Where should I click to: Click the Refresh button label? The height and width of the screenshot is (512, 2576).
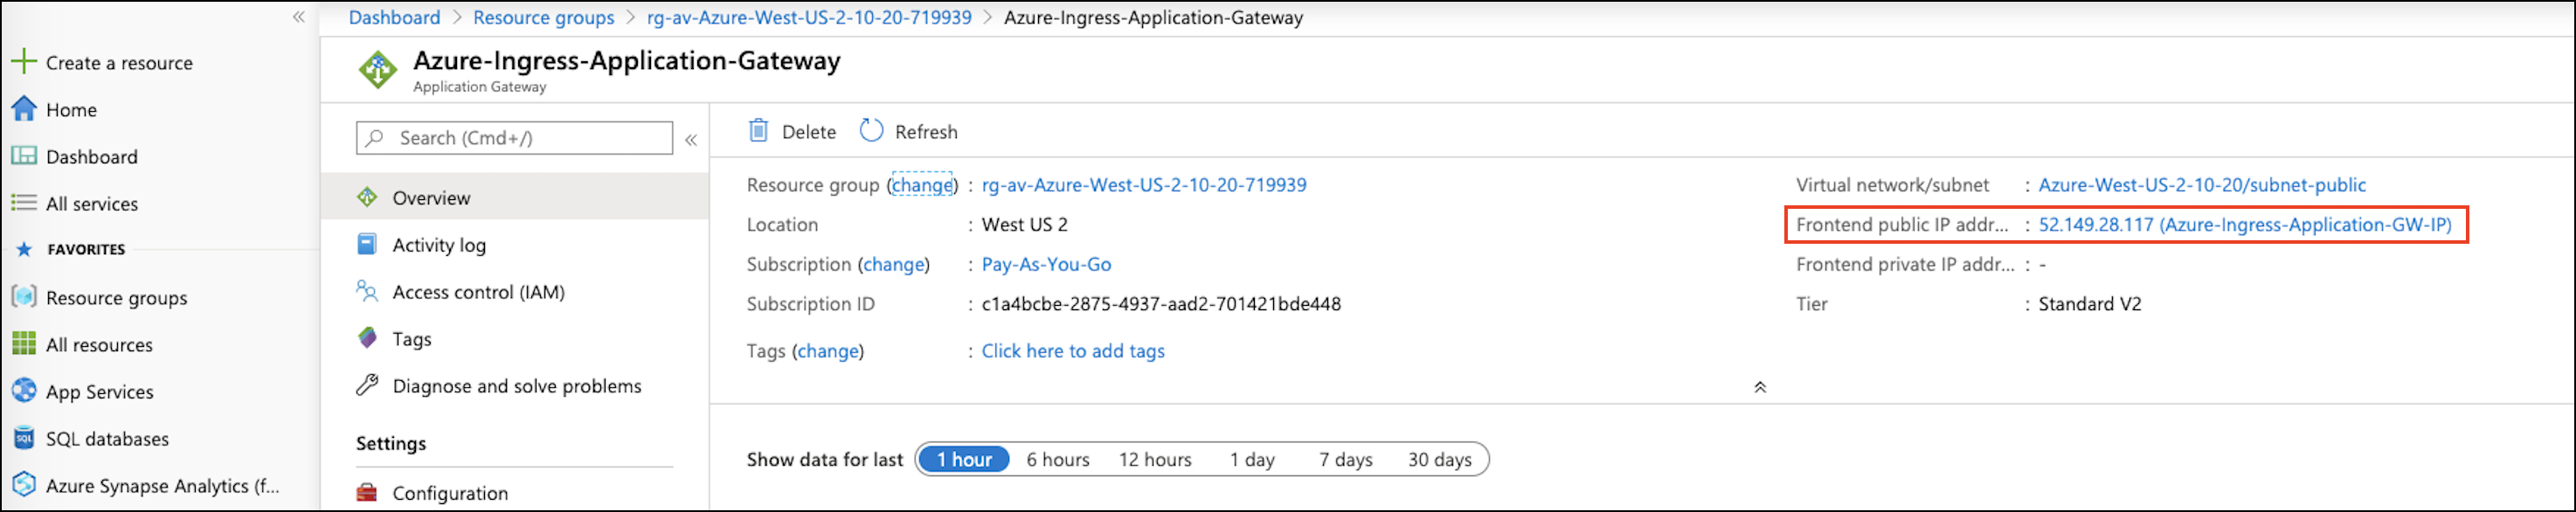[x=926, y=132]
